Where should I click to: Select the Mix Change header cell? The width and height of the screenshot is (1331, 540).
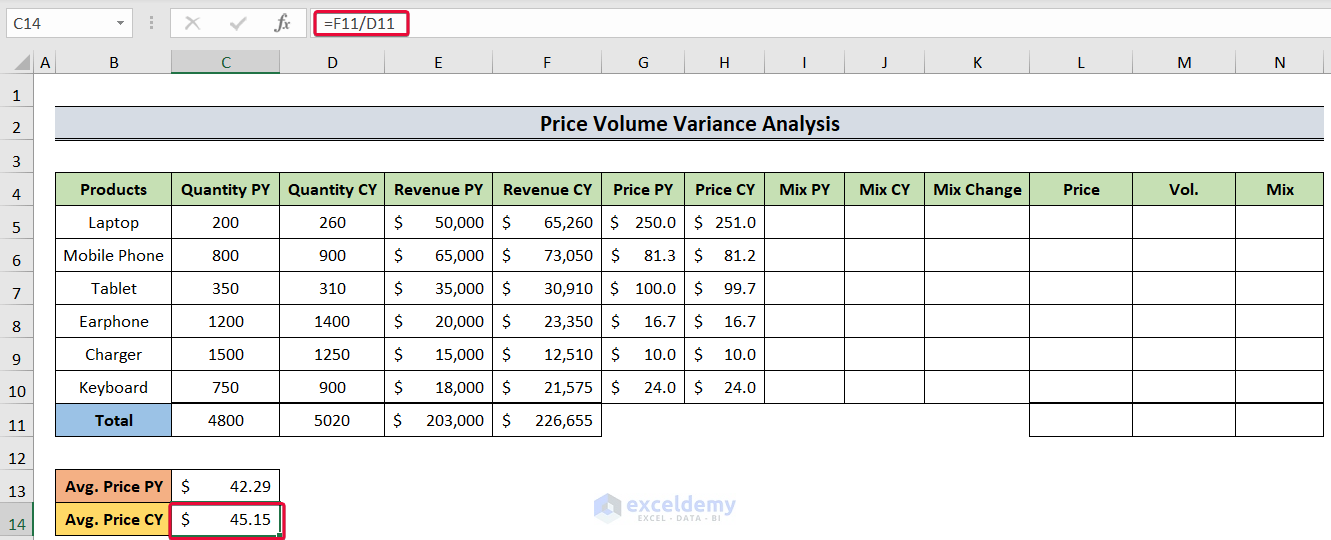coord(977,190)
